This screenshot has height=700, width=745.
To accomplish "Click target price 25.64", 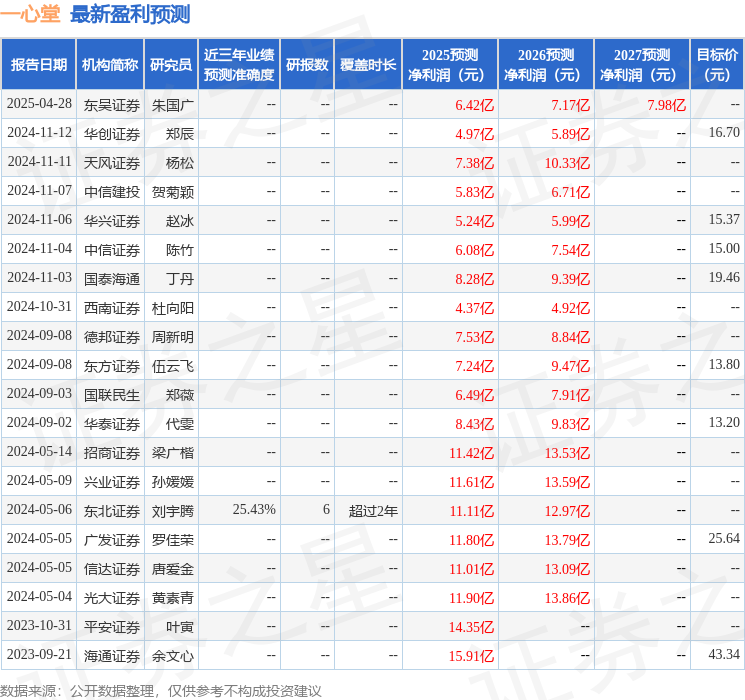I will coord(724,538).
